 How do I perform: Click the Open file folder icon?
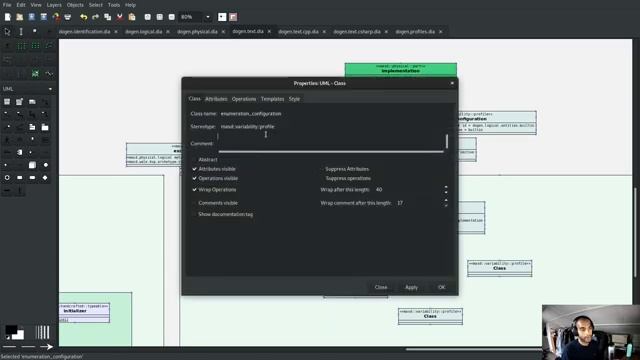pyautogui.click(x=20, y=17)
